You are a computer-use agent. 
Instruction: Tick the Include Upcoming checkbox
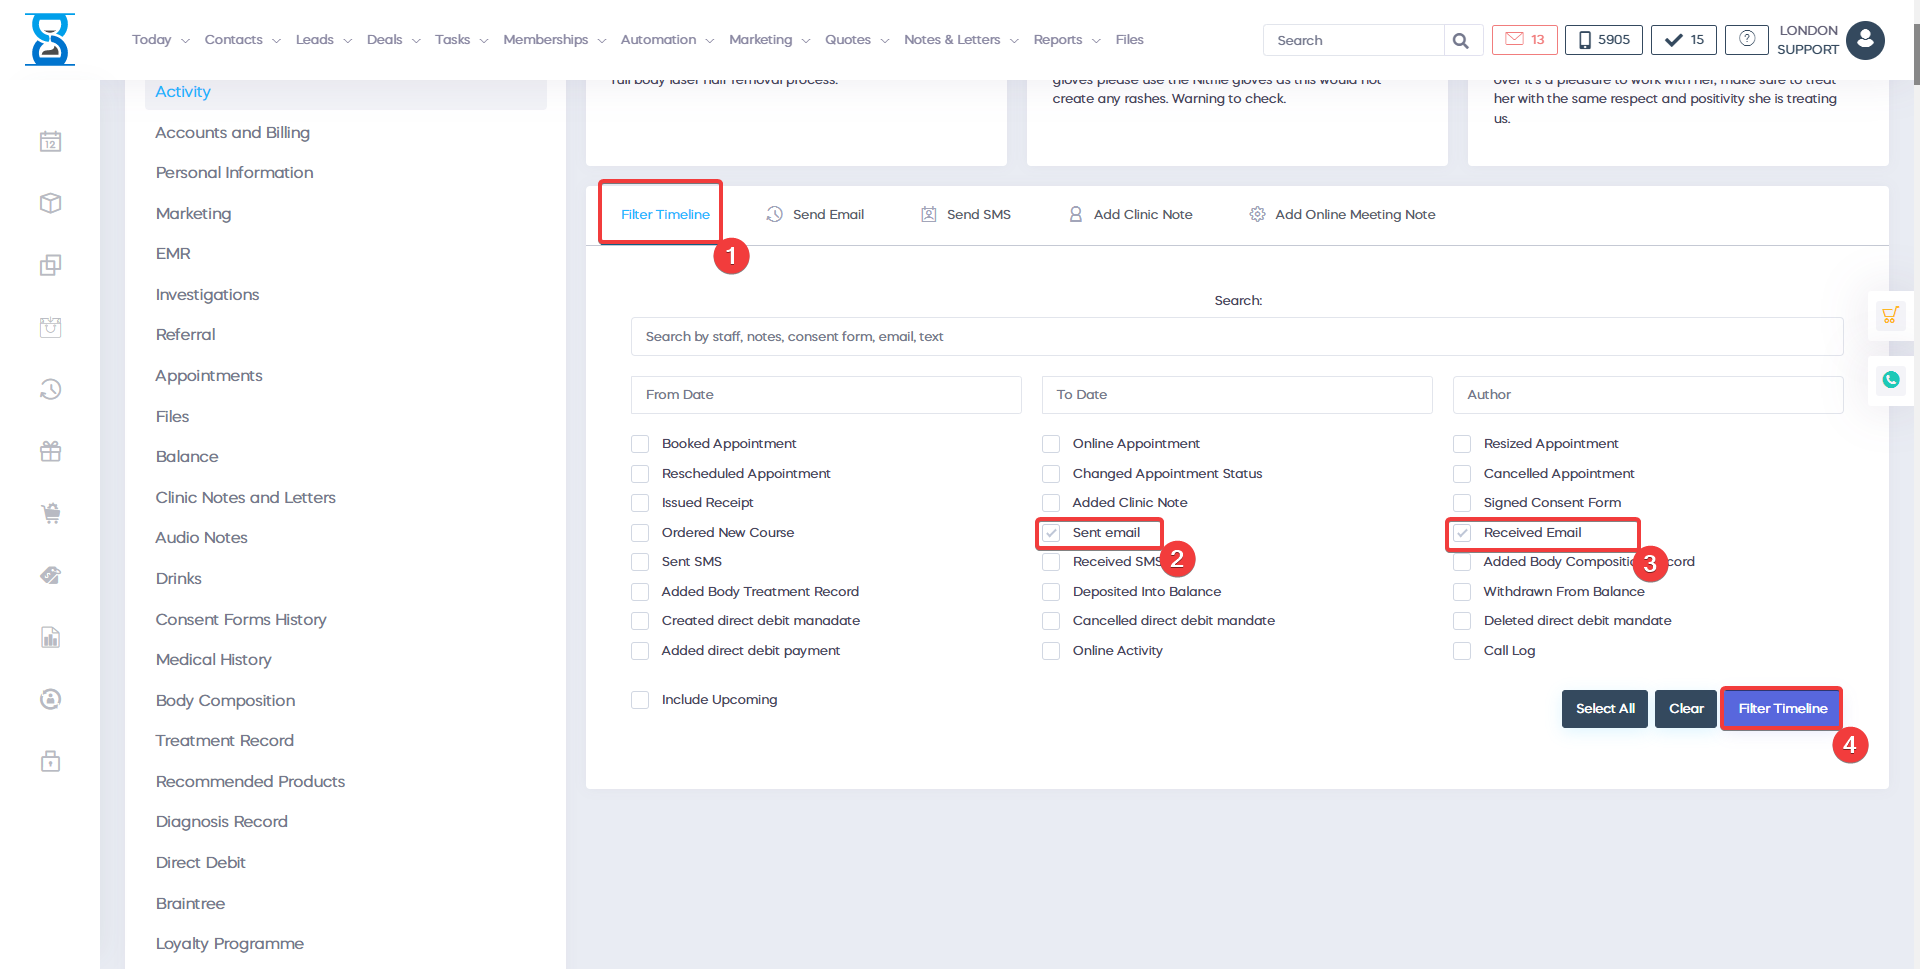[x=640, y=700]
